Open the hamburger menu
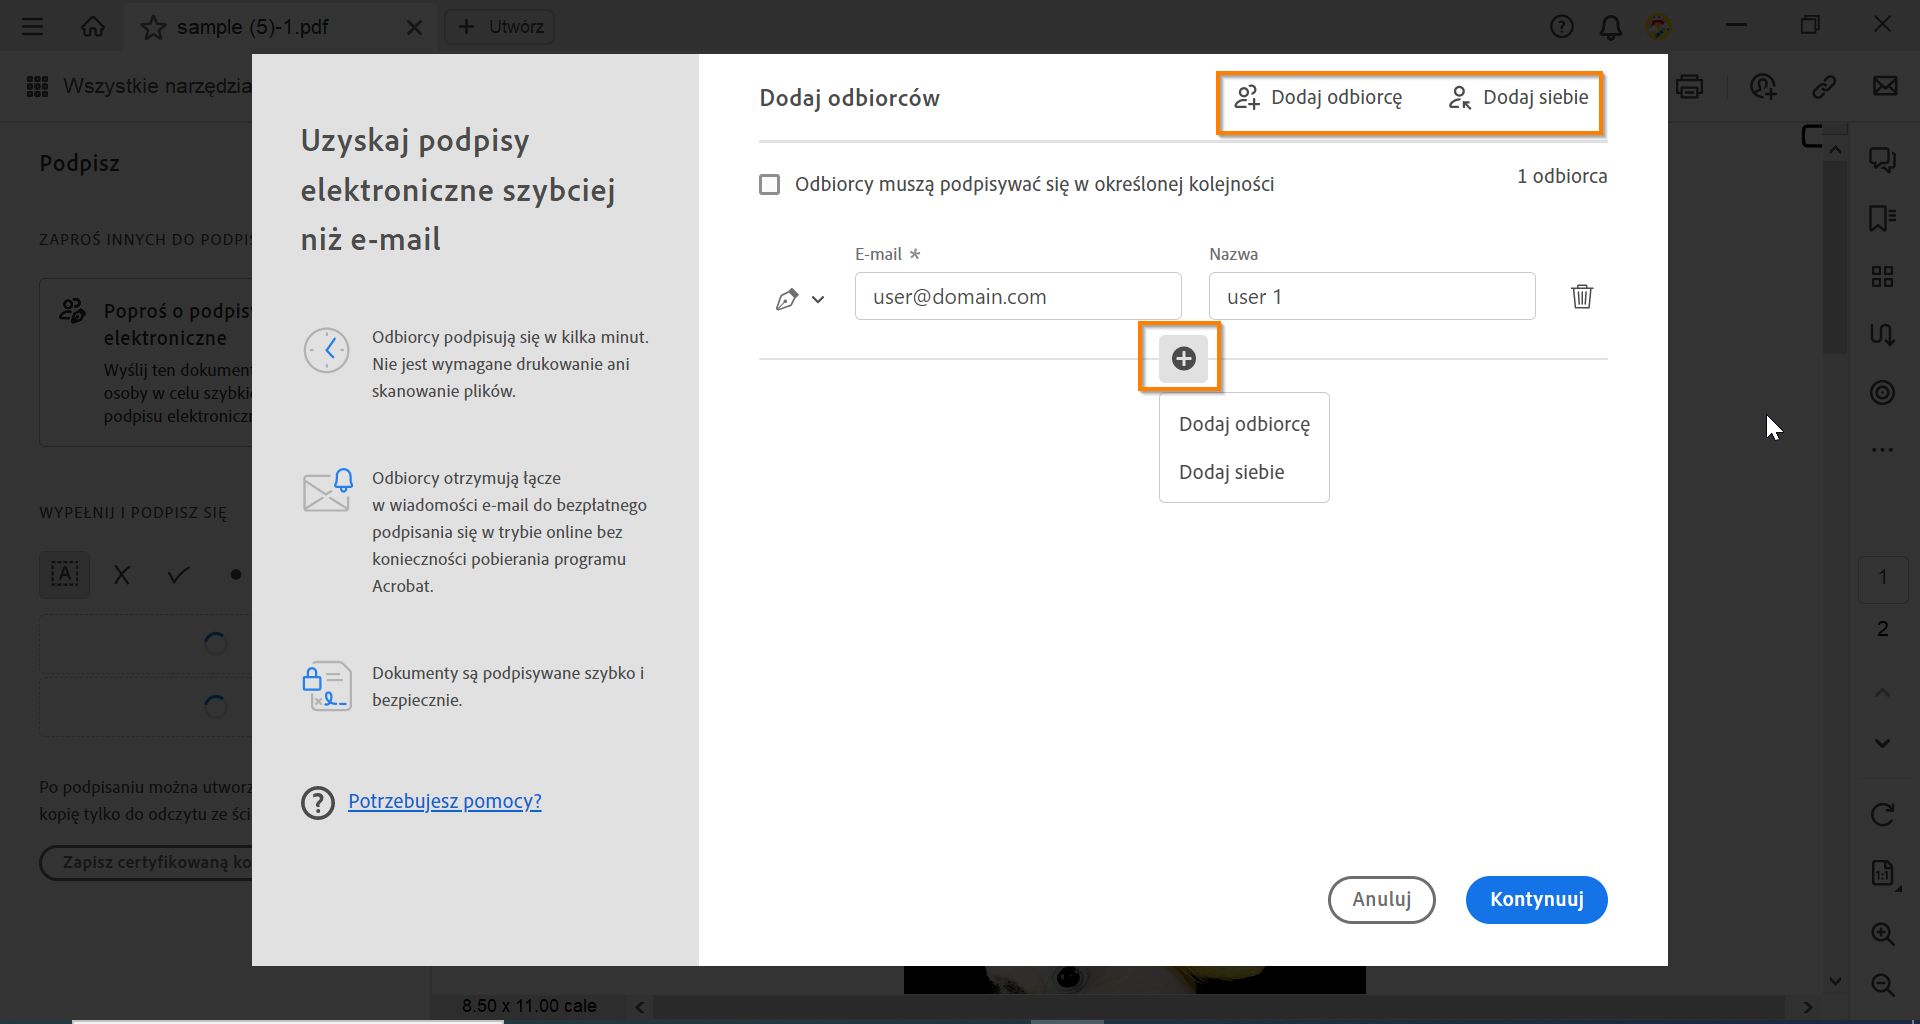Image resolution: width=1920 pixels, height=1024 pixels. tap(32, 27)
